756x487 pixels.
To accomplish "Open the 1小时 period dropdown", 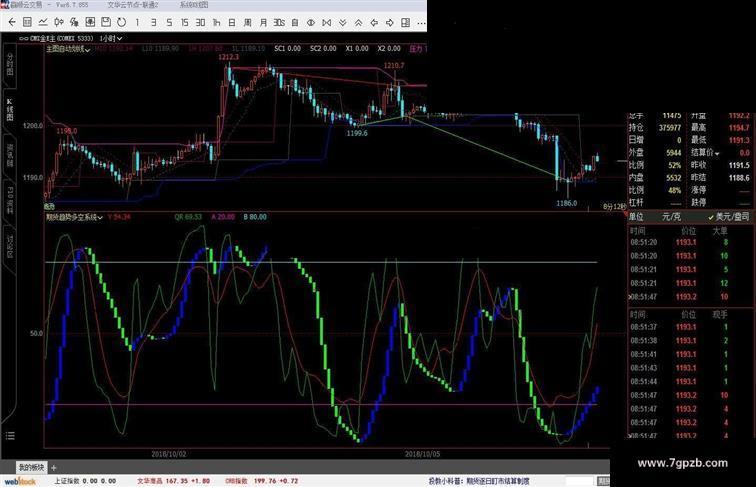I will tap(111, 38).
